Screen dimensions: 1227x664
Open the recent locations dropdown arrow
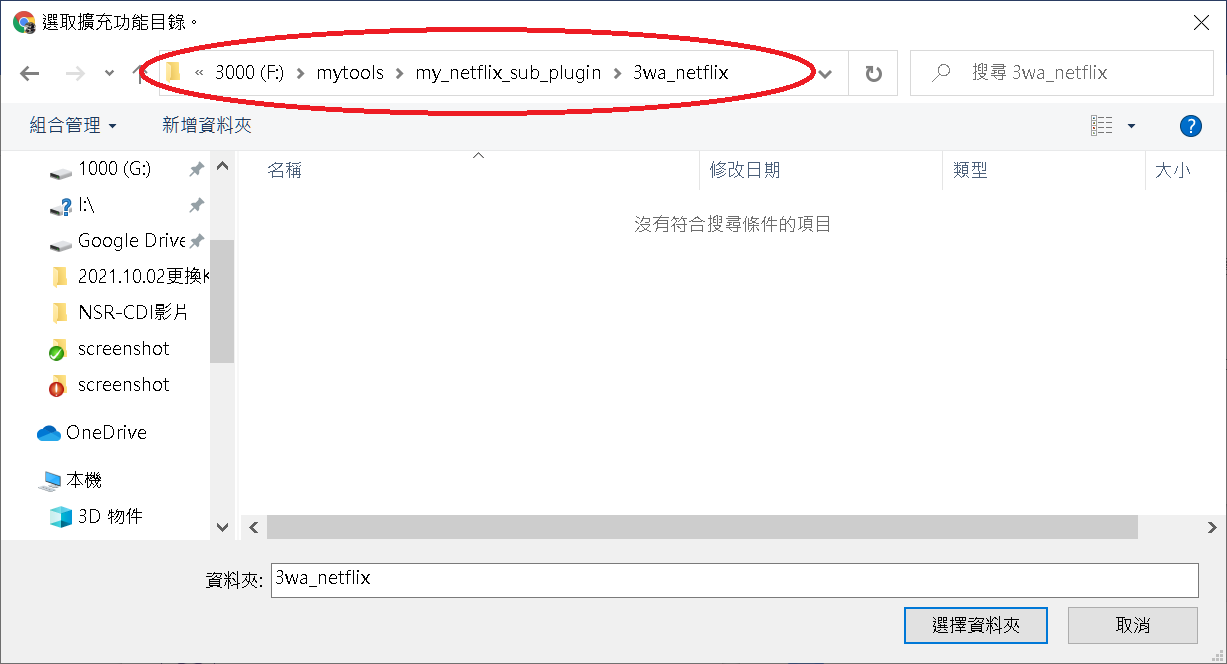click(110, 73)
